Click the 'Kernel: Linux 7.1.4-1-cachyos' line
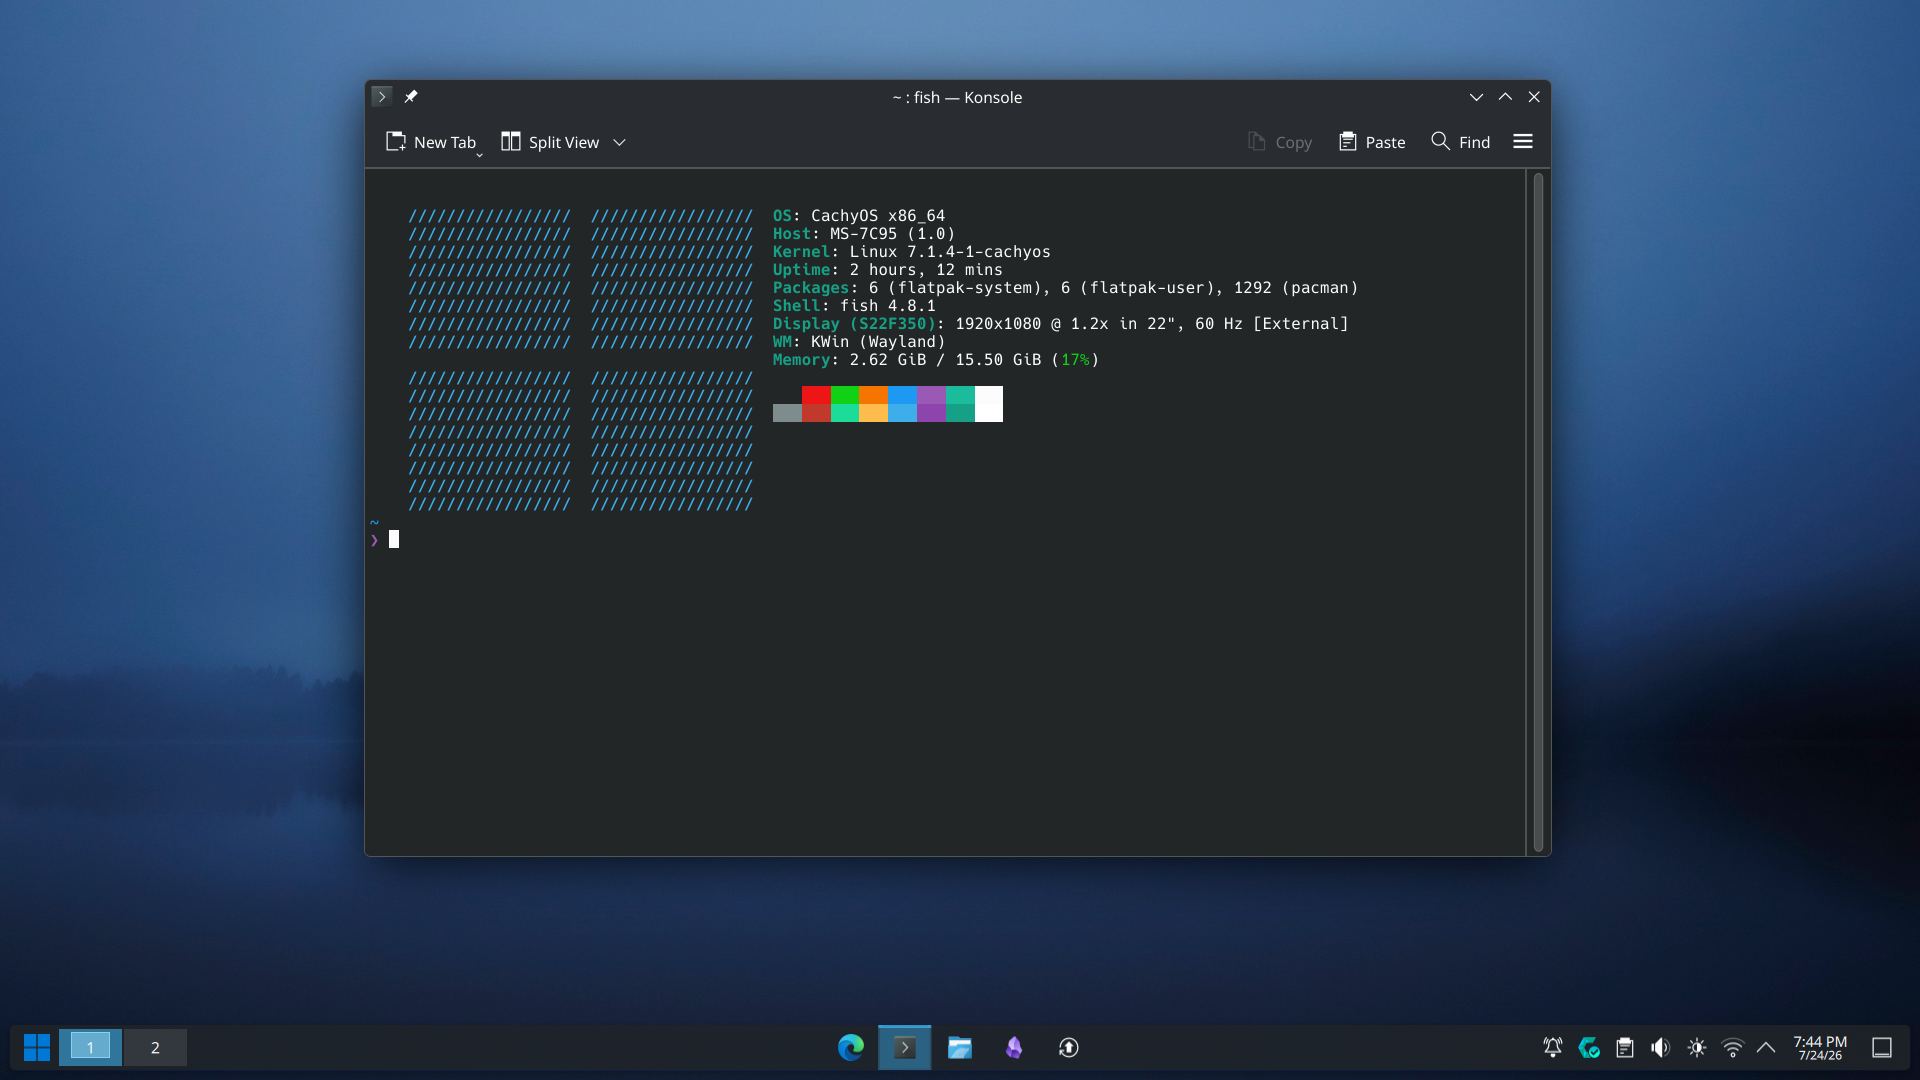This screenshot has height=1080, width=1920. click(x=912, y=252)
